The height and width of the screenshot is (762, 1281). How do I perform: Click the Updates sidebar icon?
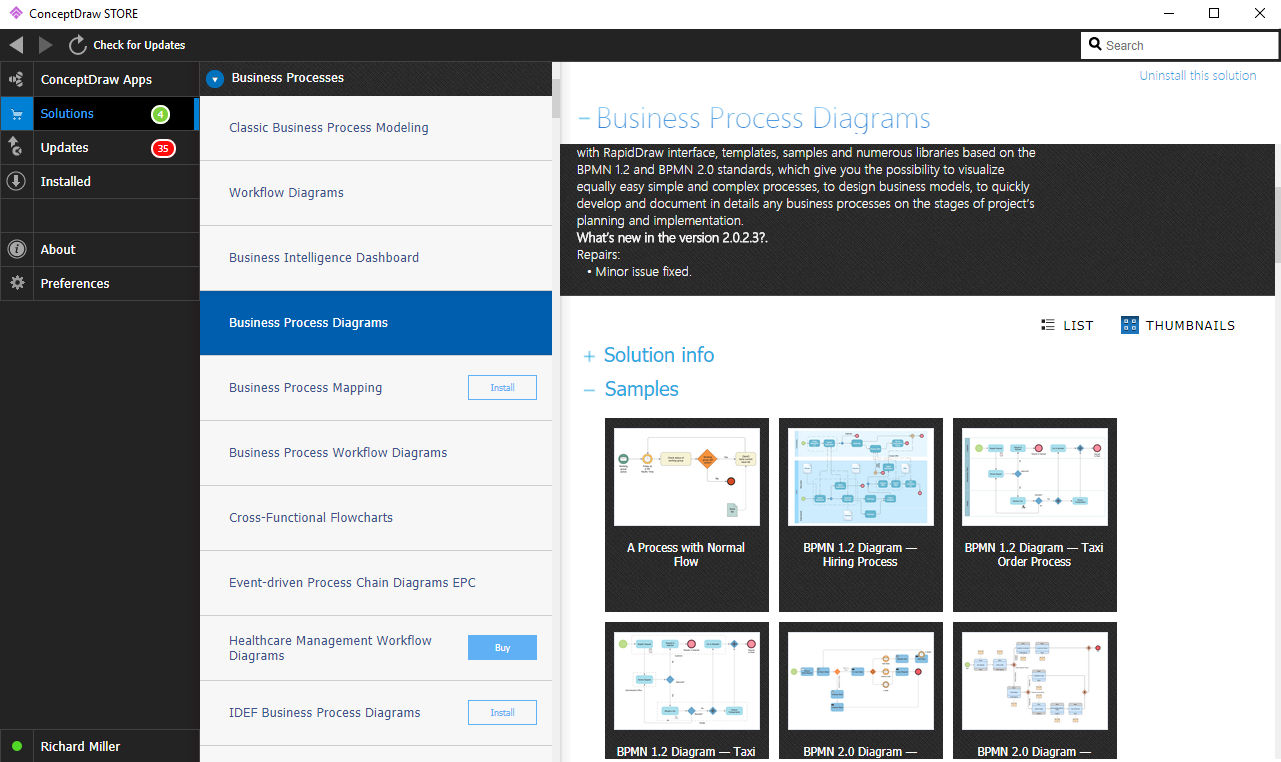point(16,148)
